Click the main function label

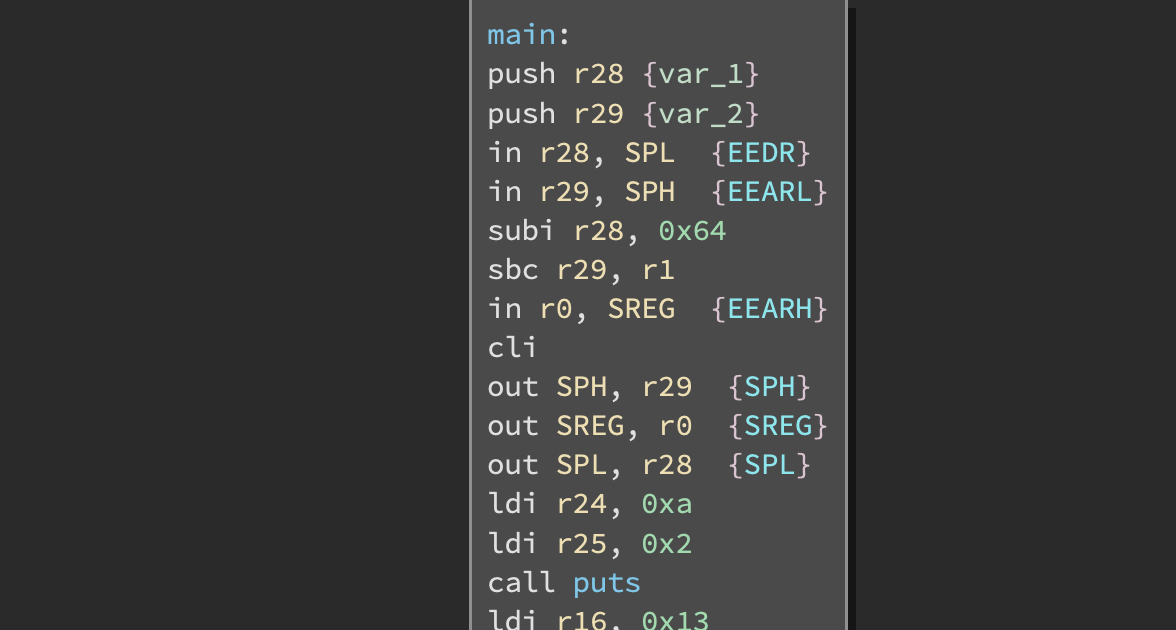pyautogui.click(x=520, y=35)
